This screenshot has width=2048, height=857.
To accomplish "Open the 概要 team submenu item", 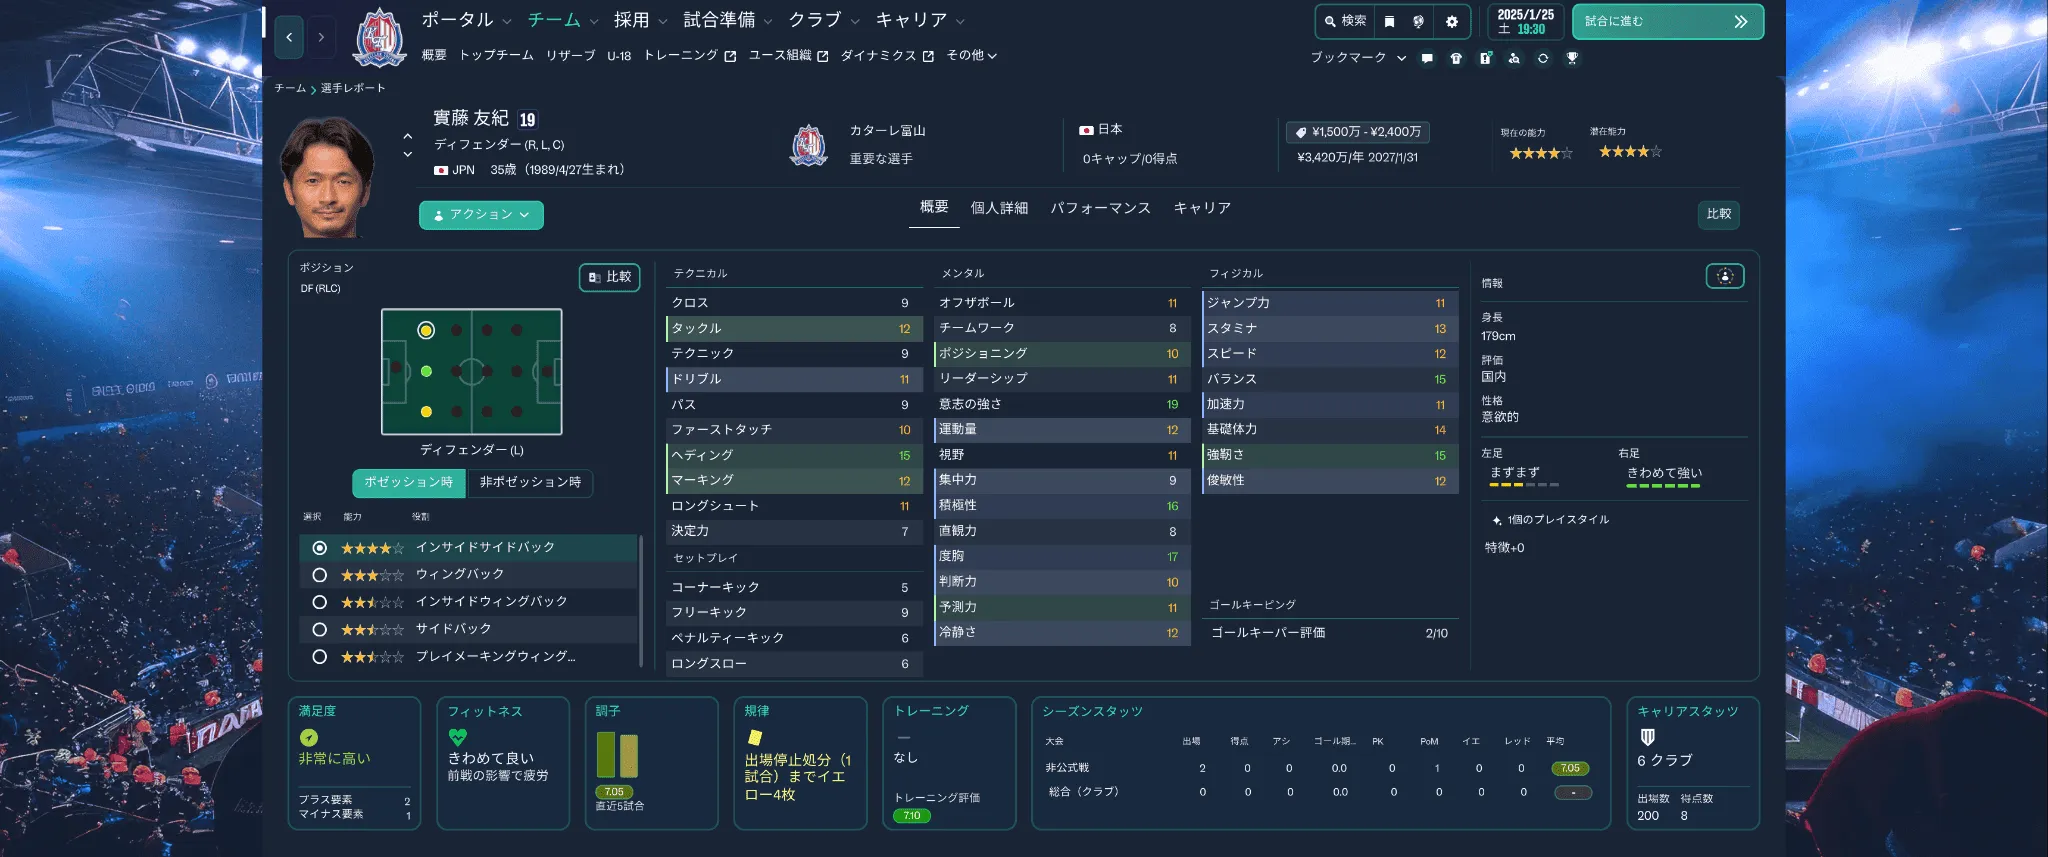I will [x=434, y=56].
